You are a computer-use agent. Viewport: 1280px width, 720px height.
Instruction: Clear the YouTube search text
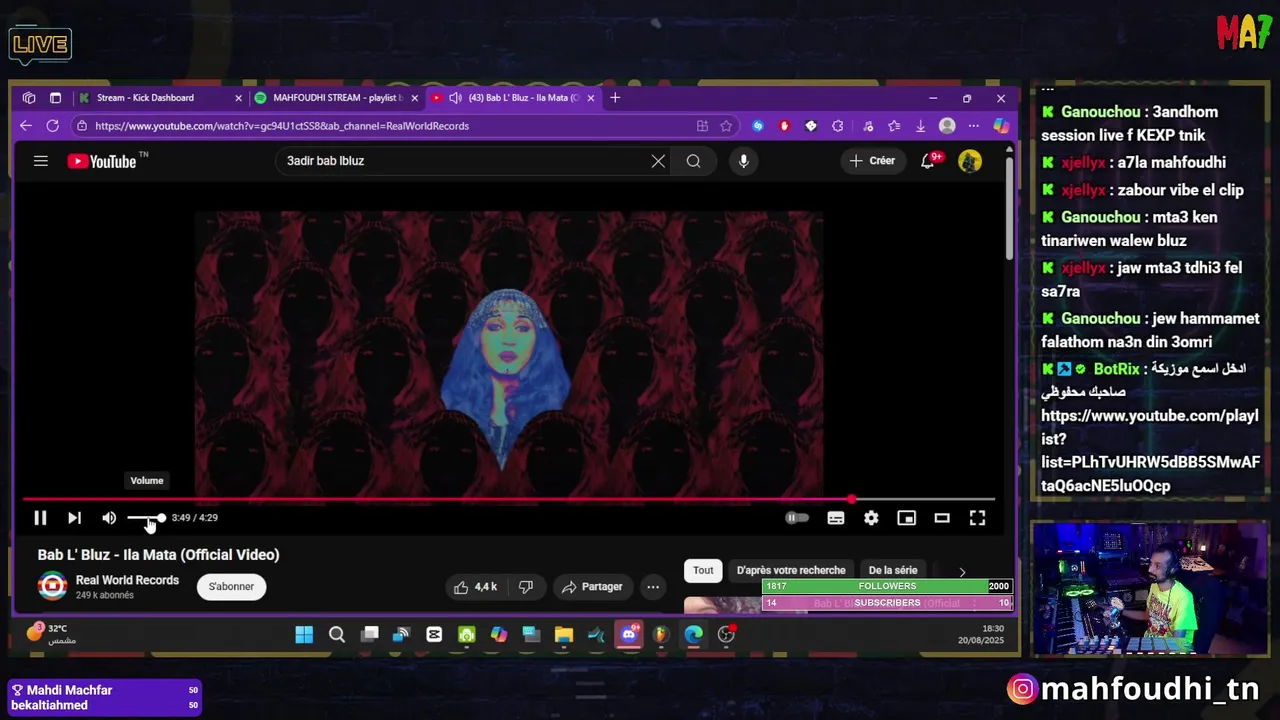(x=658, y=161)
